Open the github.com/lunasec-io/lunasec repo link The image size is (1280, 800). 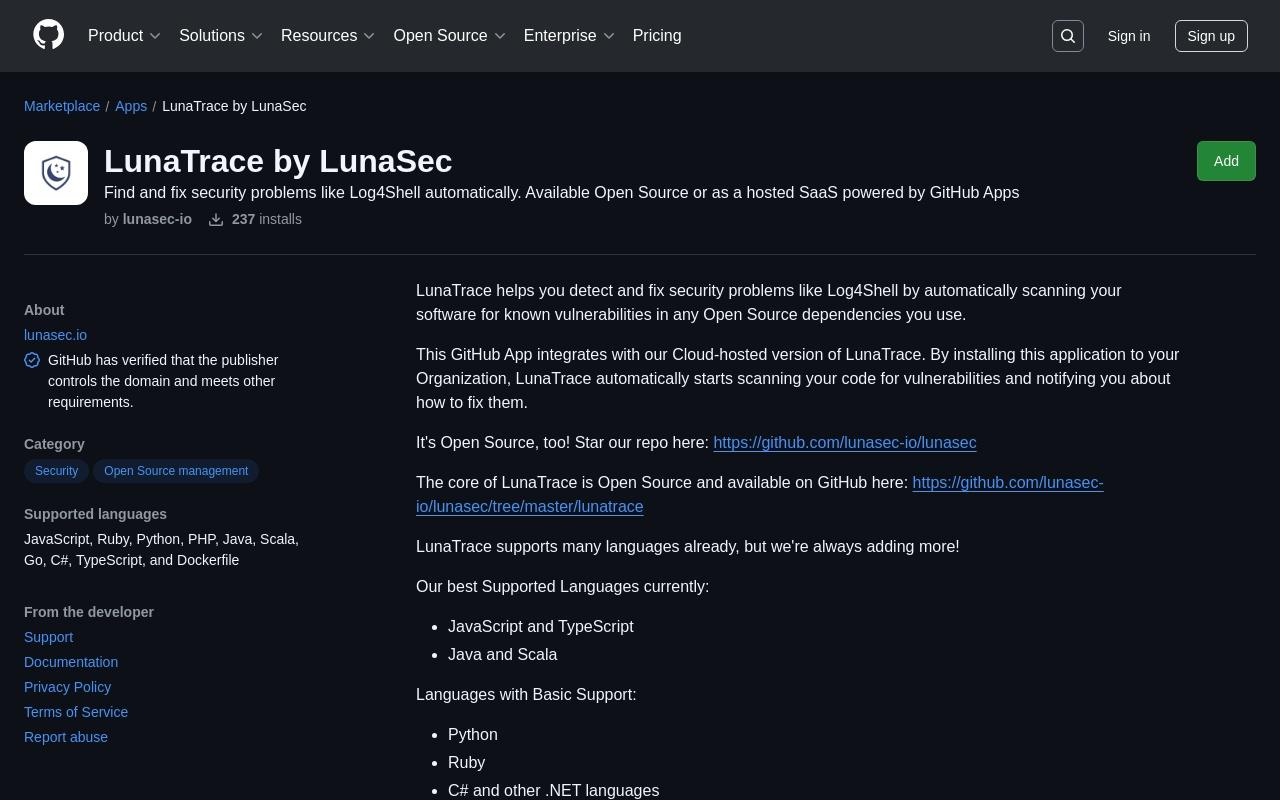click(845, 443)
